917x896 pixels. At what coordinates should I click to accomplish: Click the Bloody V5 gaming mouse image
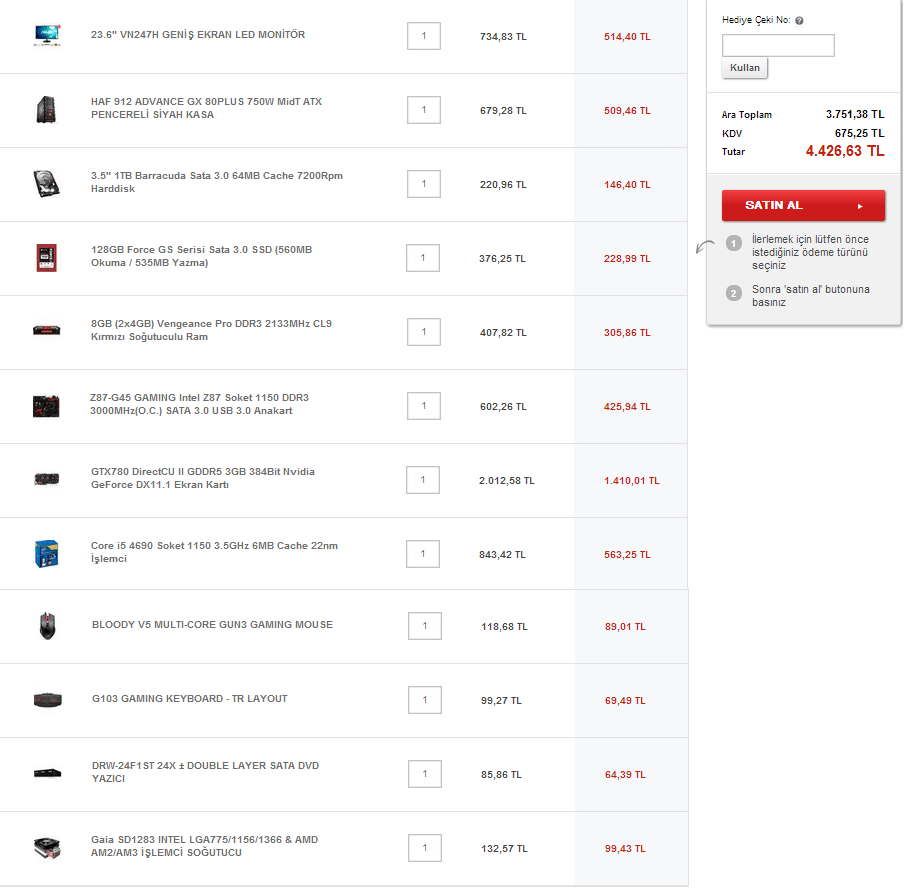[x=47, y=626]
